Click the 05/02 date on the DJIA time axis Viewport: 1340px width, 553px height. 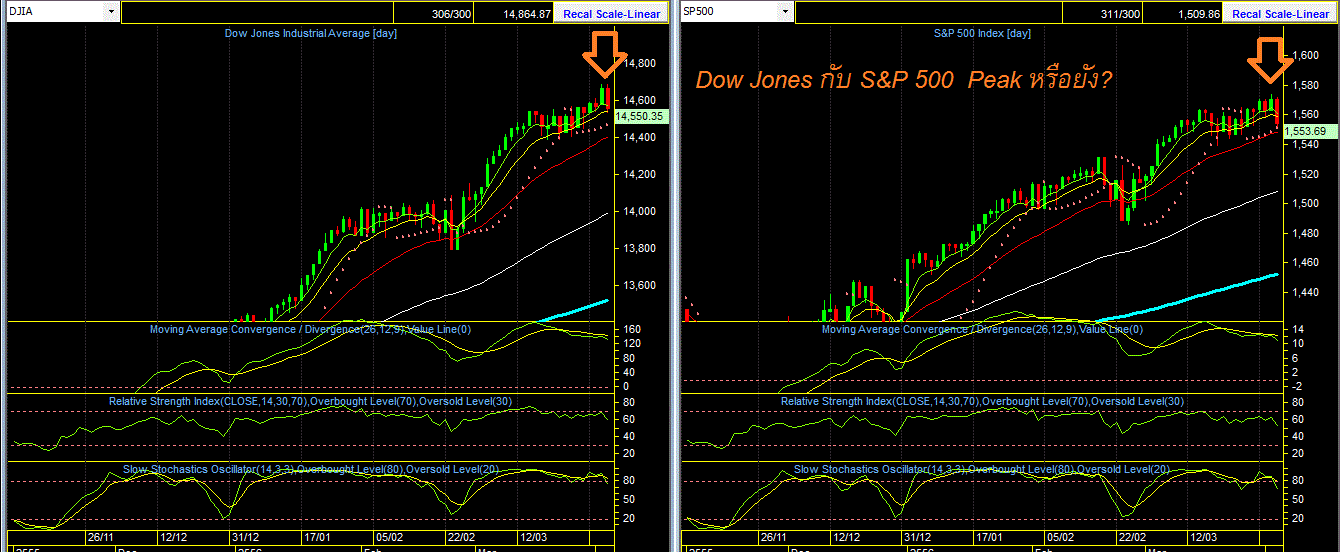coord(389,537)
